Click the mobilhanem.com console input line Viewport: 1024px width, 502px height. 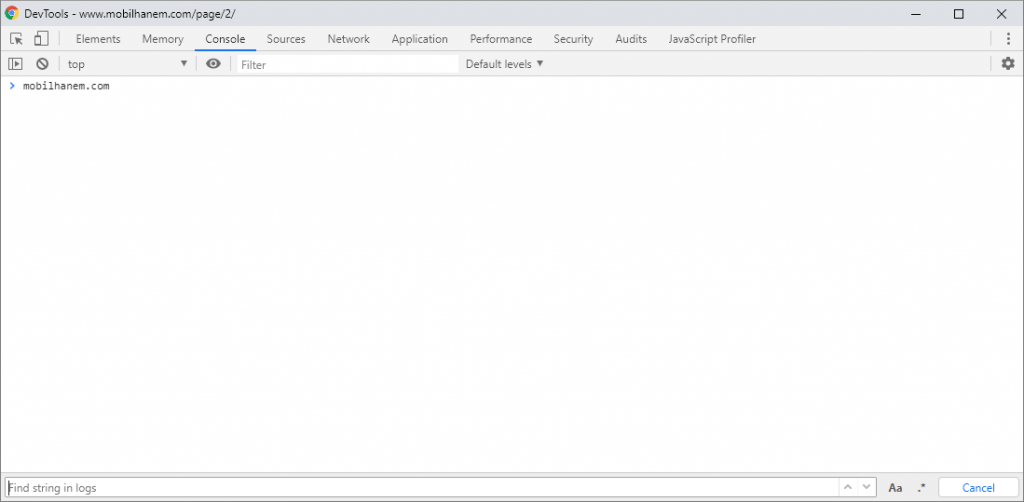[66, 86]
